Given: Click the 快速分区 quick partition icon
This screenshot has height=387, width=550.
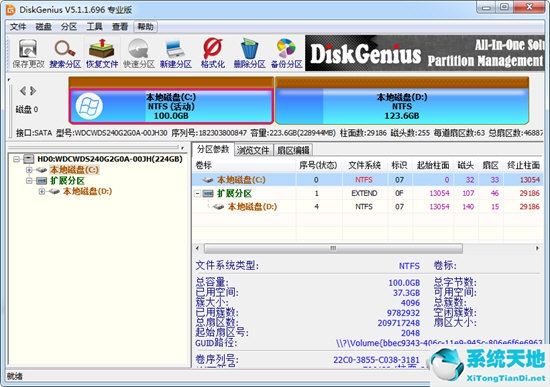Looking at the screenshot, I should point(139,53).
